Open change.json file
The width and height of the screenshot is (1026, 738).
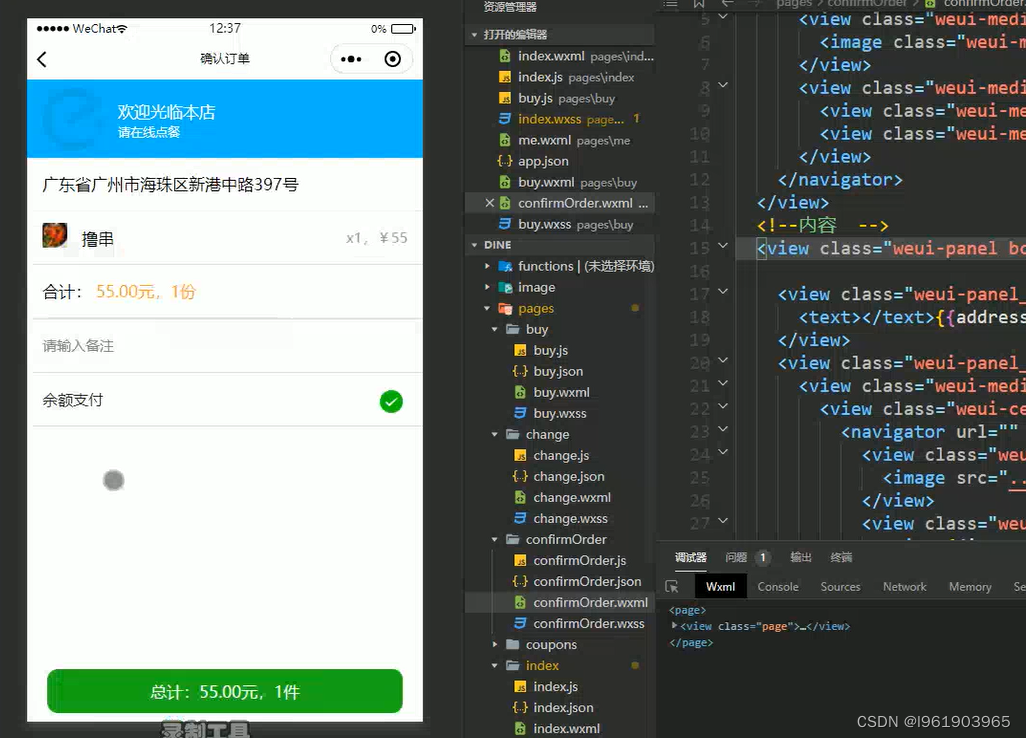(559, 476)
